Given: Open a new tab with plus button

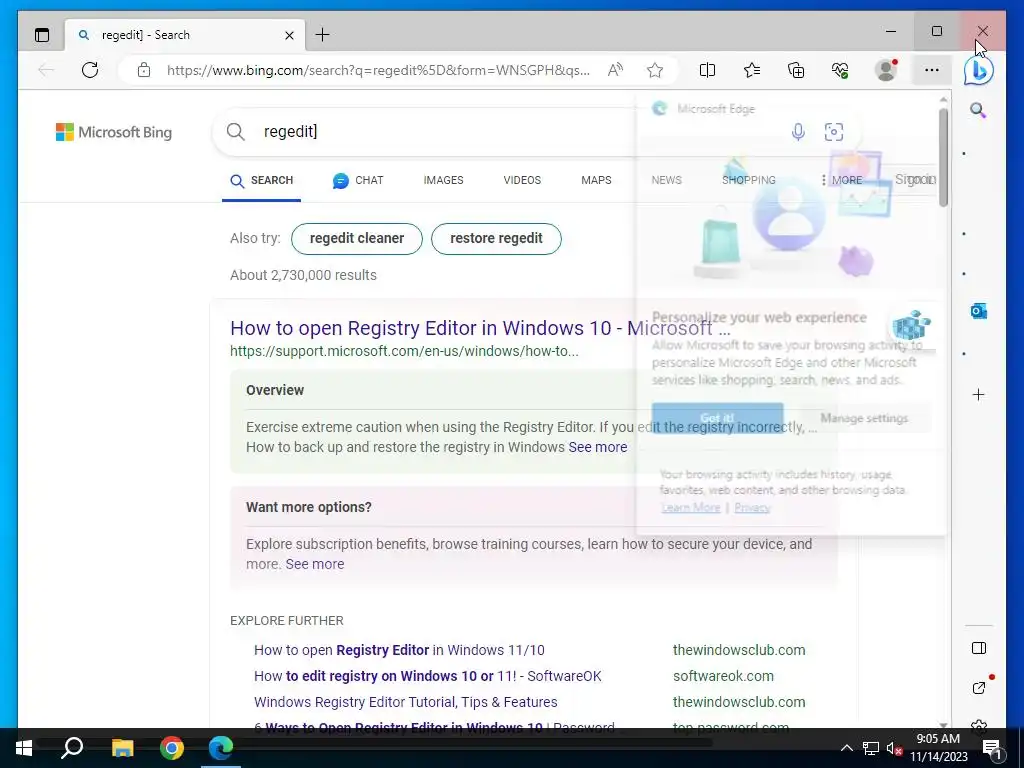Looking at the screenshot, I should click(323, 35).
